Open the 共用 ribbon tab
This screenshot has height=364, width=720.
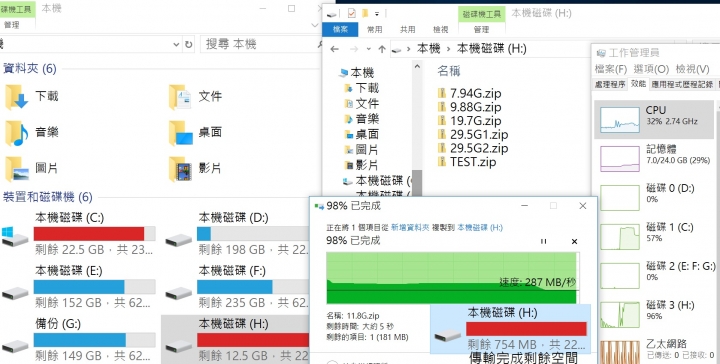coord(407,29)
